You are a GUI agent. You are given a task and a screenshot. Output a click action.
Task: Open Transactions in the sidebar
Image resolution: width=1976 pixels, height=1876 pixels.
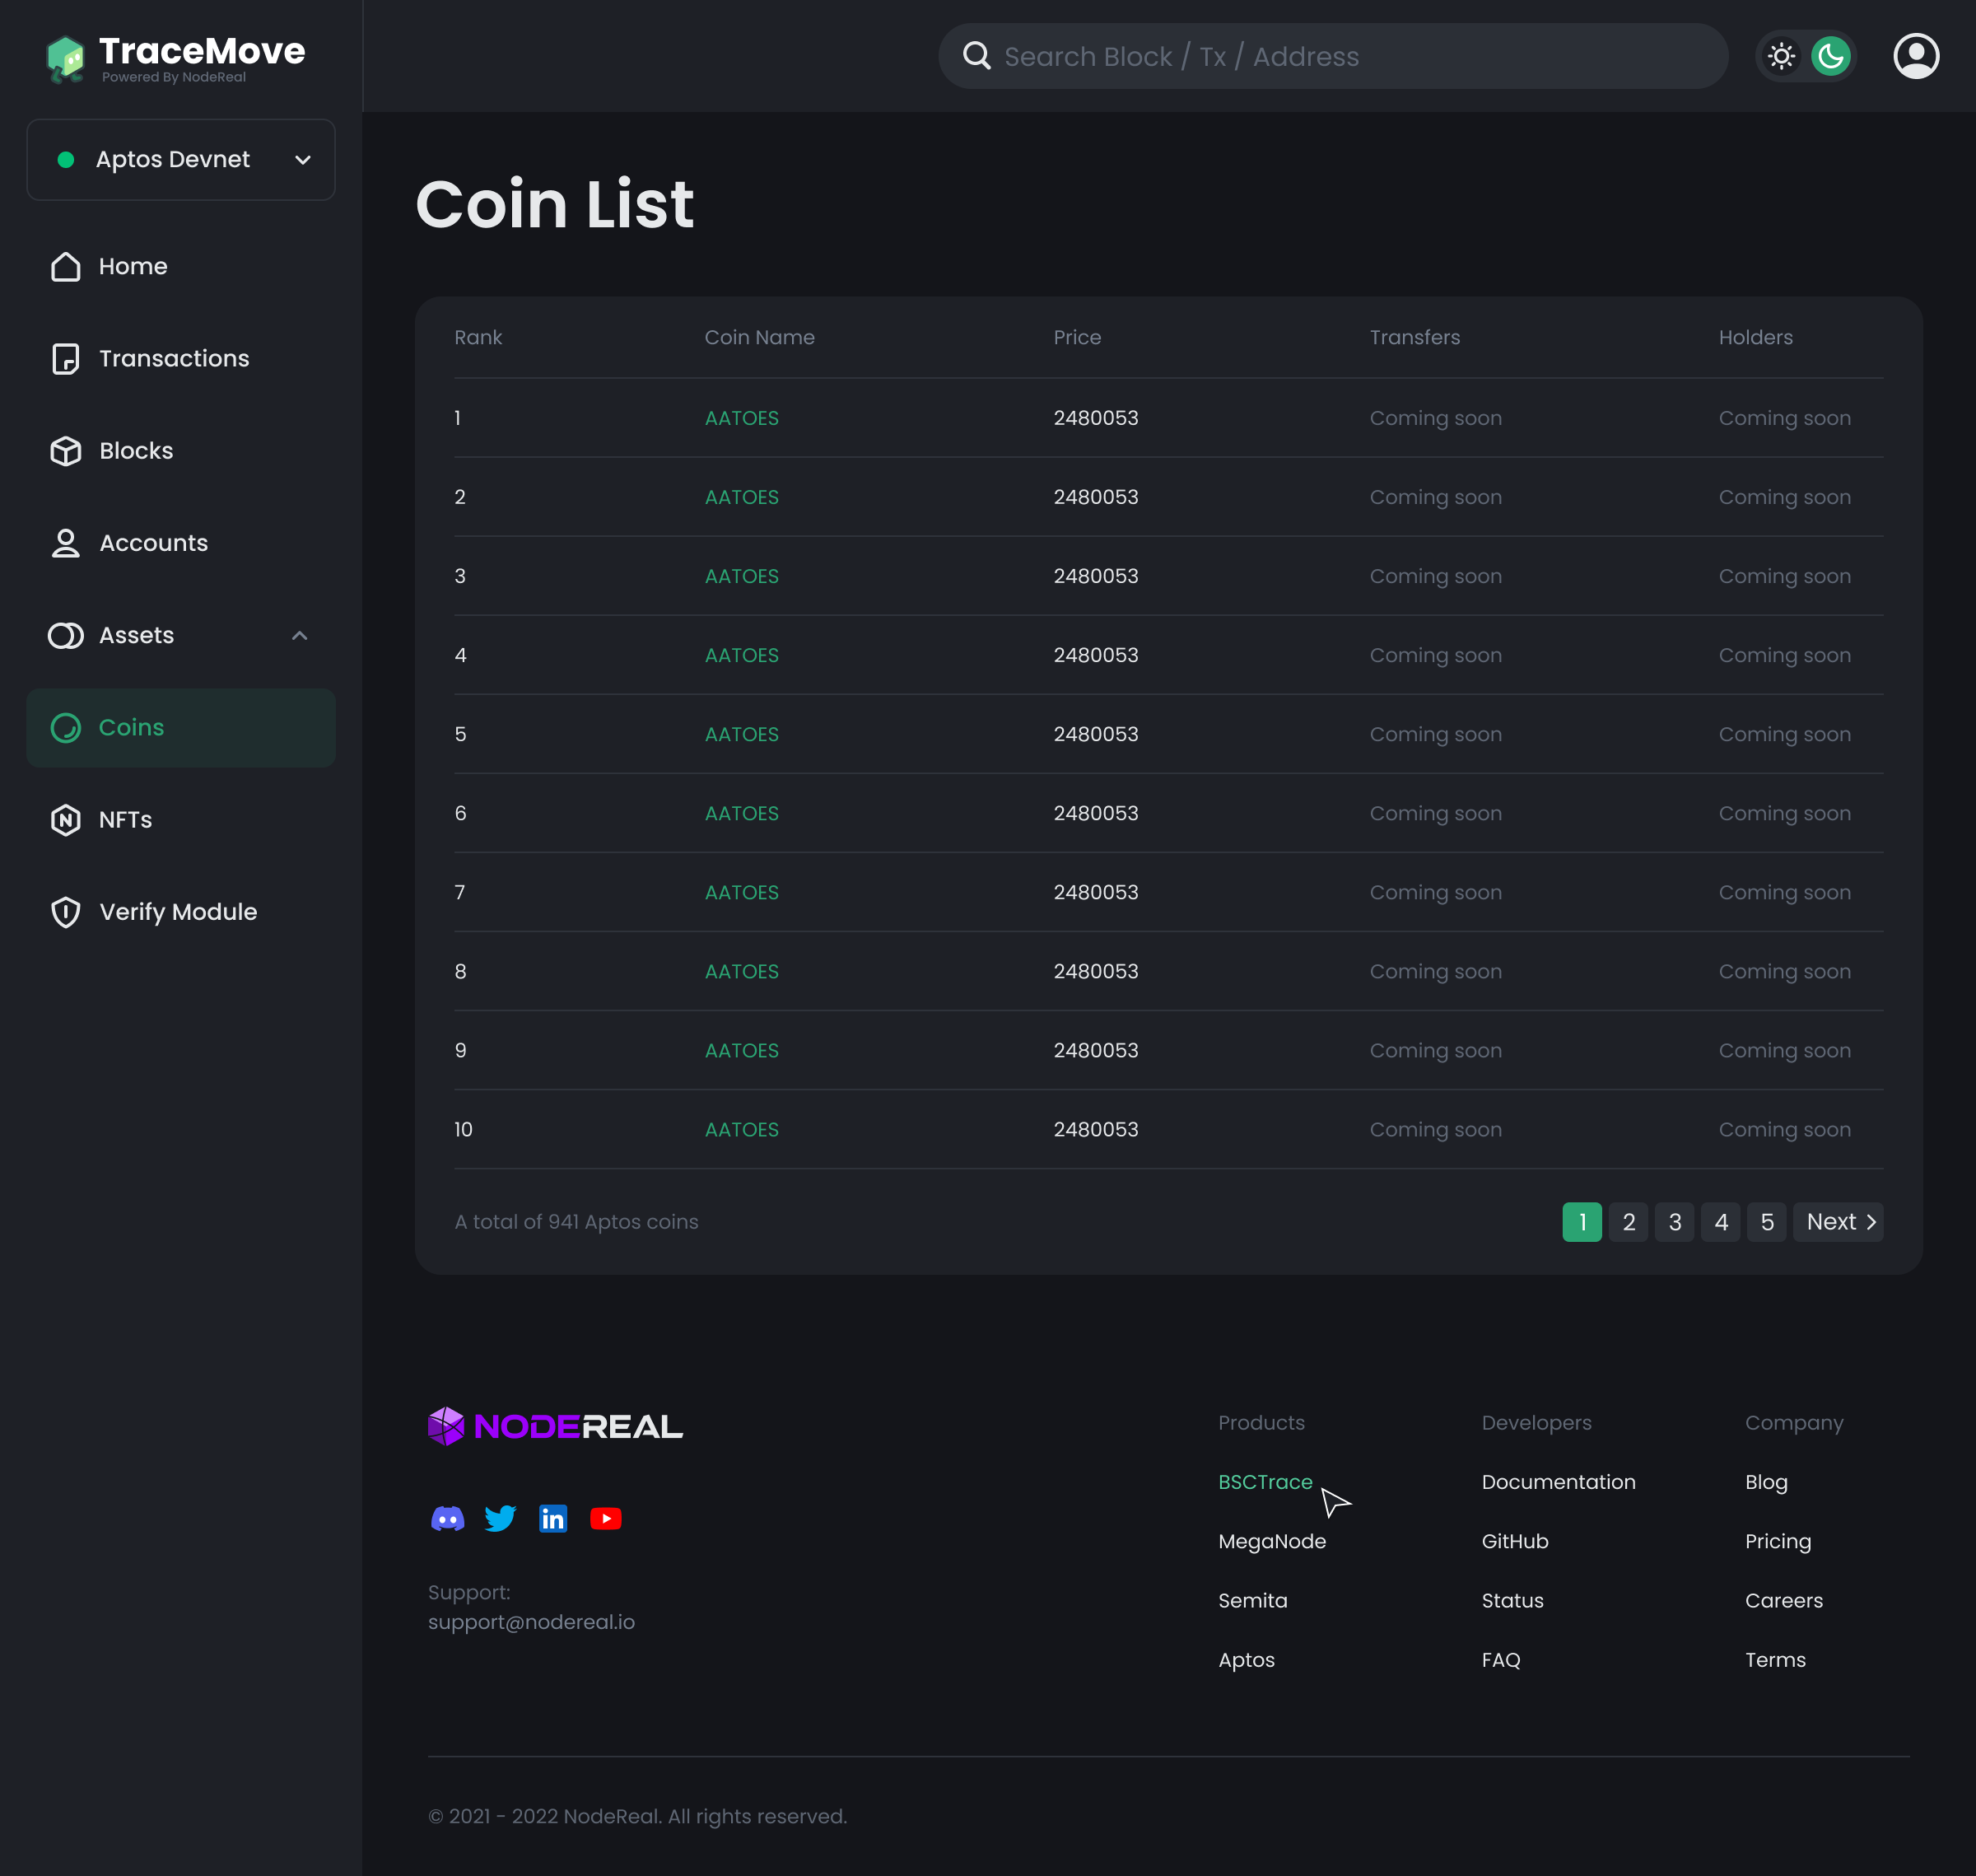click(x=174, y=359)
